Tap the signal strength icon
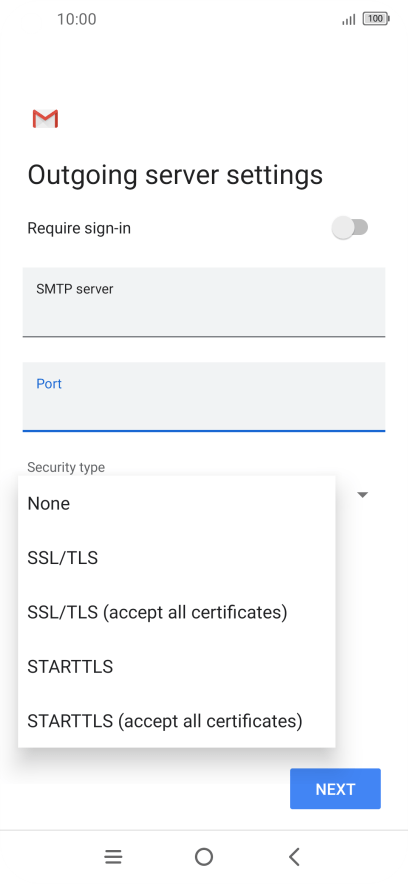This screenshot has height=884, width=408. coord(349,20)
